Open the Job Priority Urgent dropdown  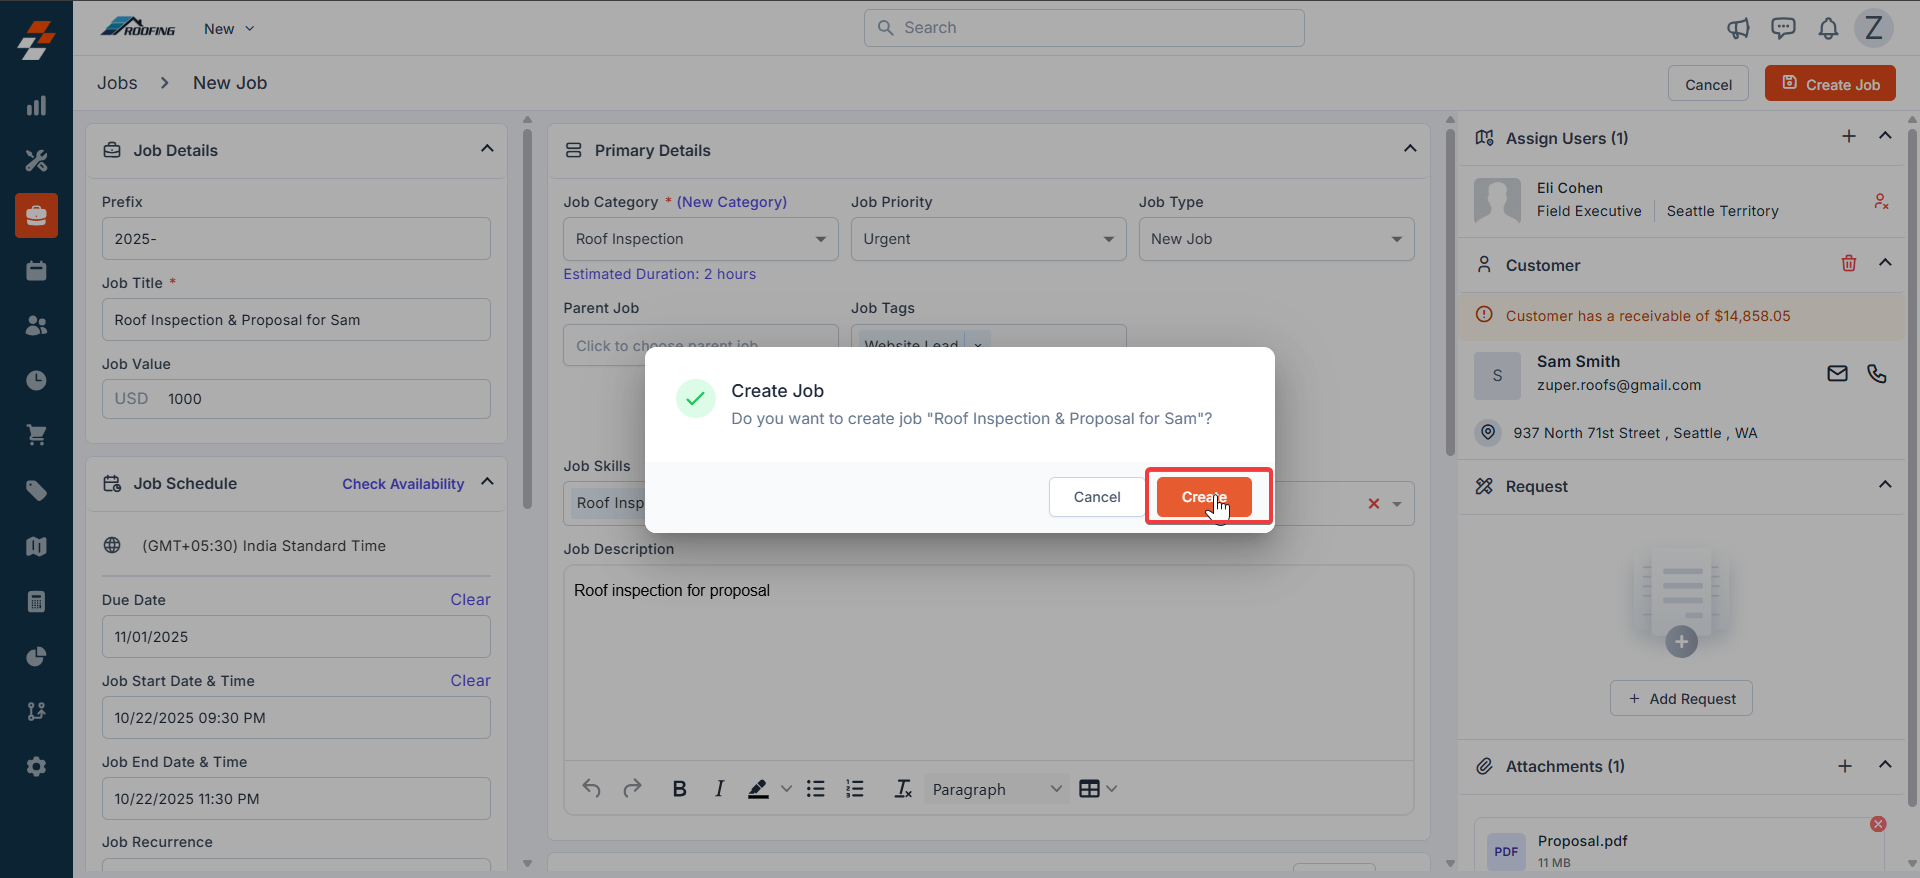click(x=988, y=239)
